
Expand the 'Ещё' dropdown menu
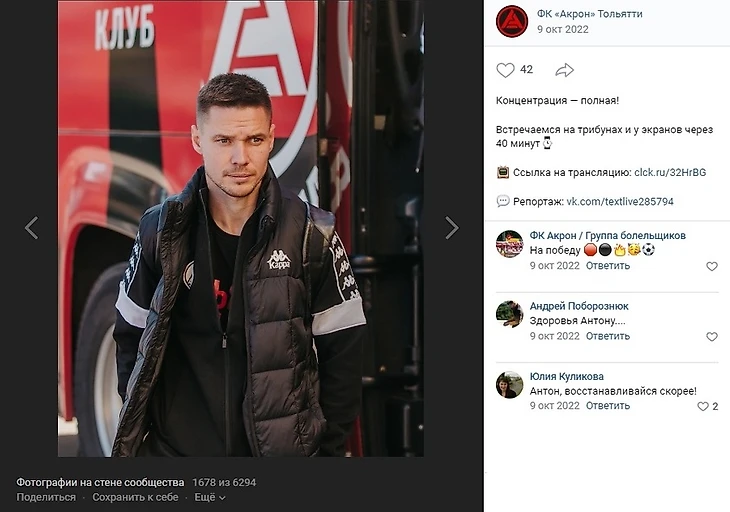click(x=210, y=497)
